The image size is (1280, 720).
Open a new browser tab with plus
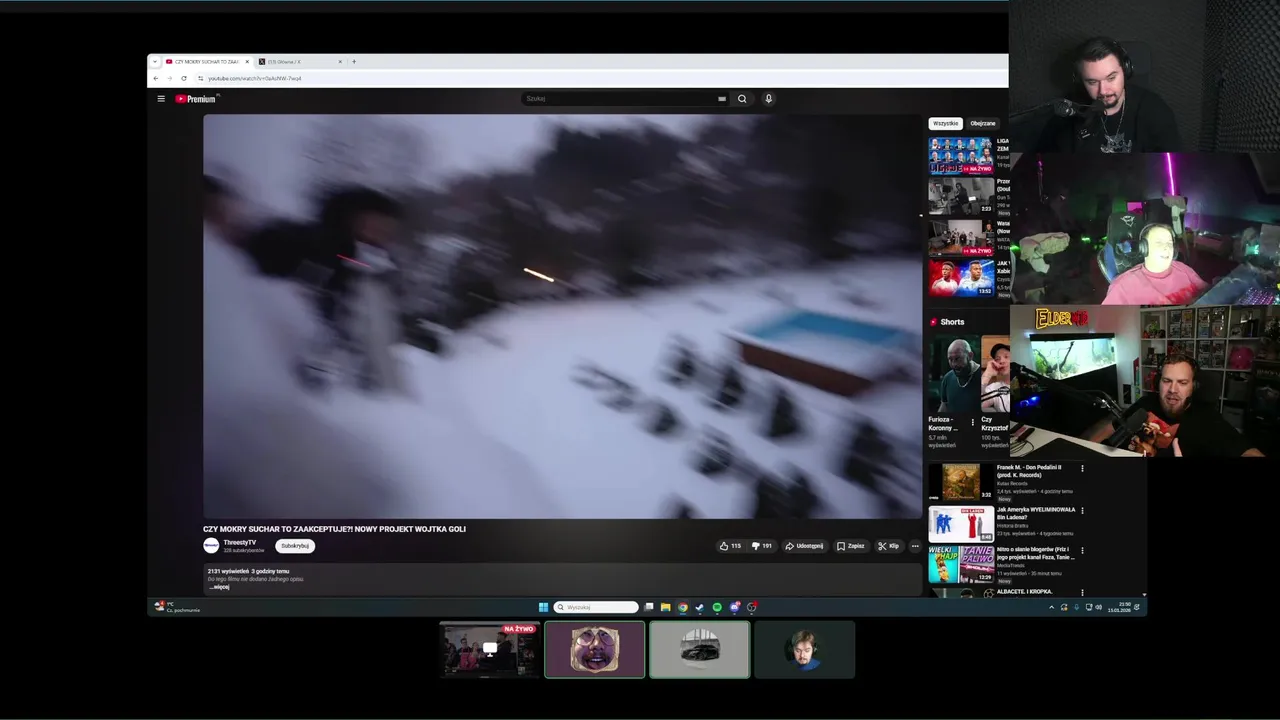click(354, 62)
